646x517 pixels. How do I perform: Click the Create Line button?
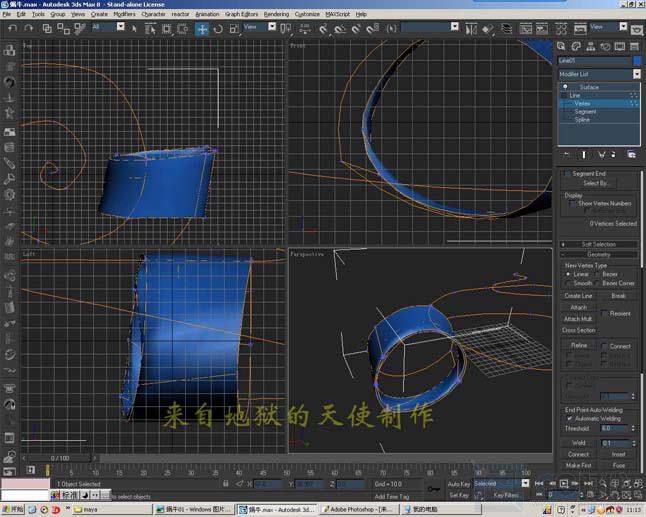578,296
